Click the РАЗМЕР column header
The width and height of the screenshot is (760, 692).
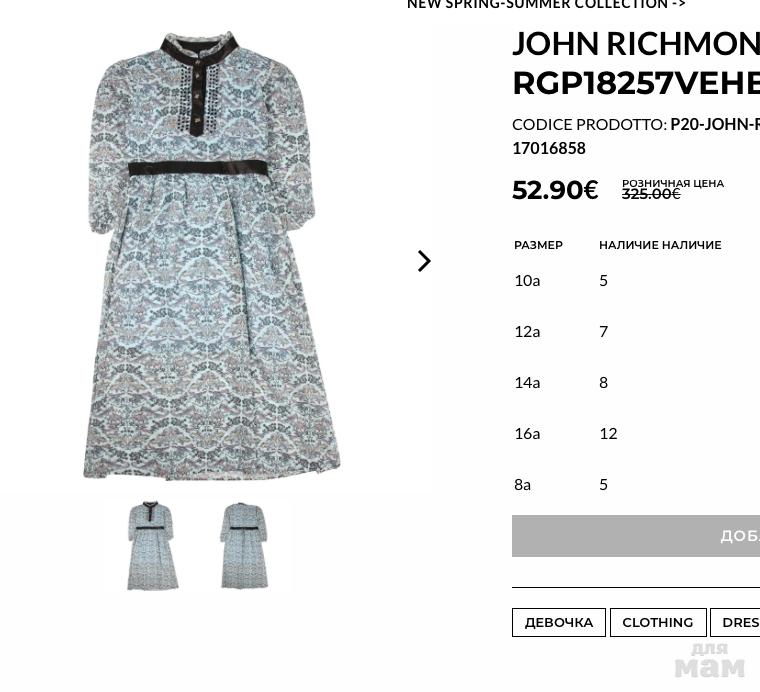coord(538,245)
